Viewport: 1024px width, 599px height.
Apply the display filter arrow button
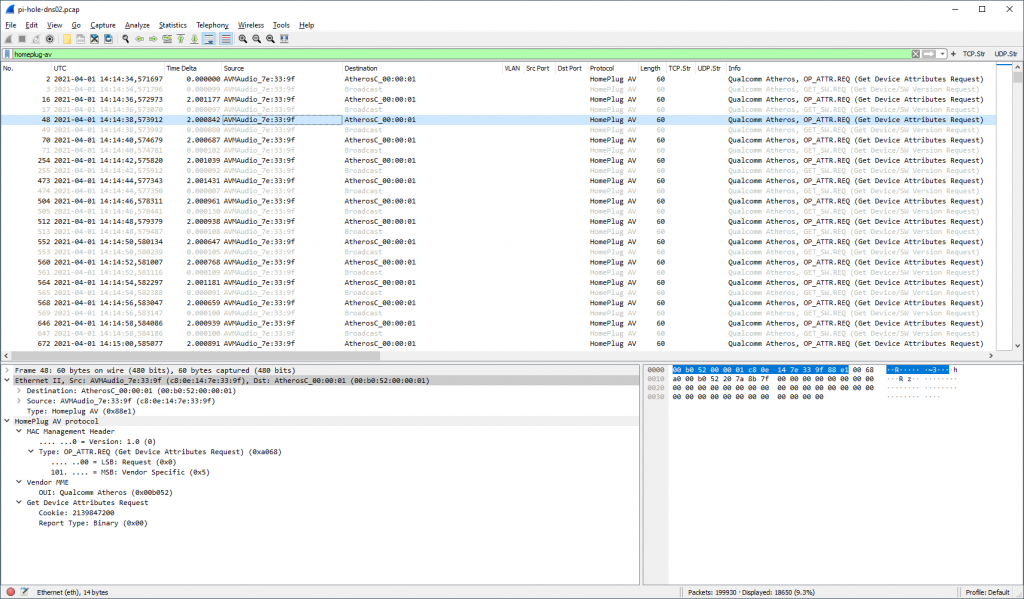tap(929, 54)
